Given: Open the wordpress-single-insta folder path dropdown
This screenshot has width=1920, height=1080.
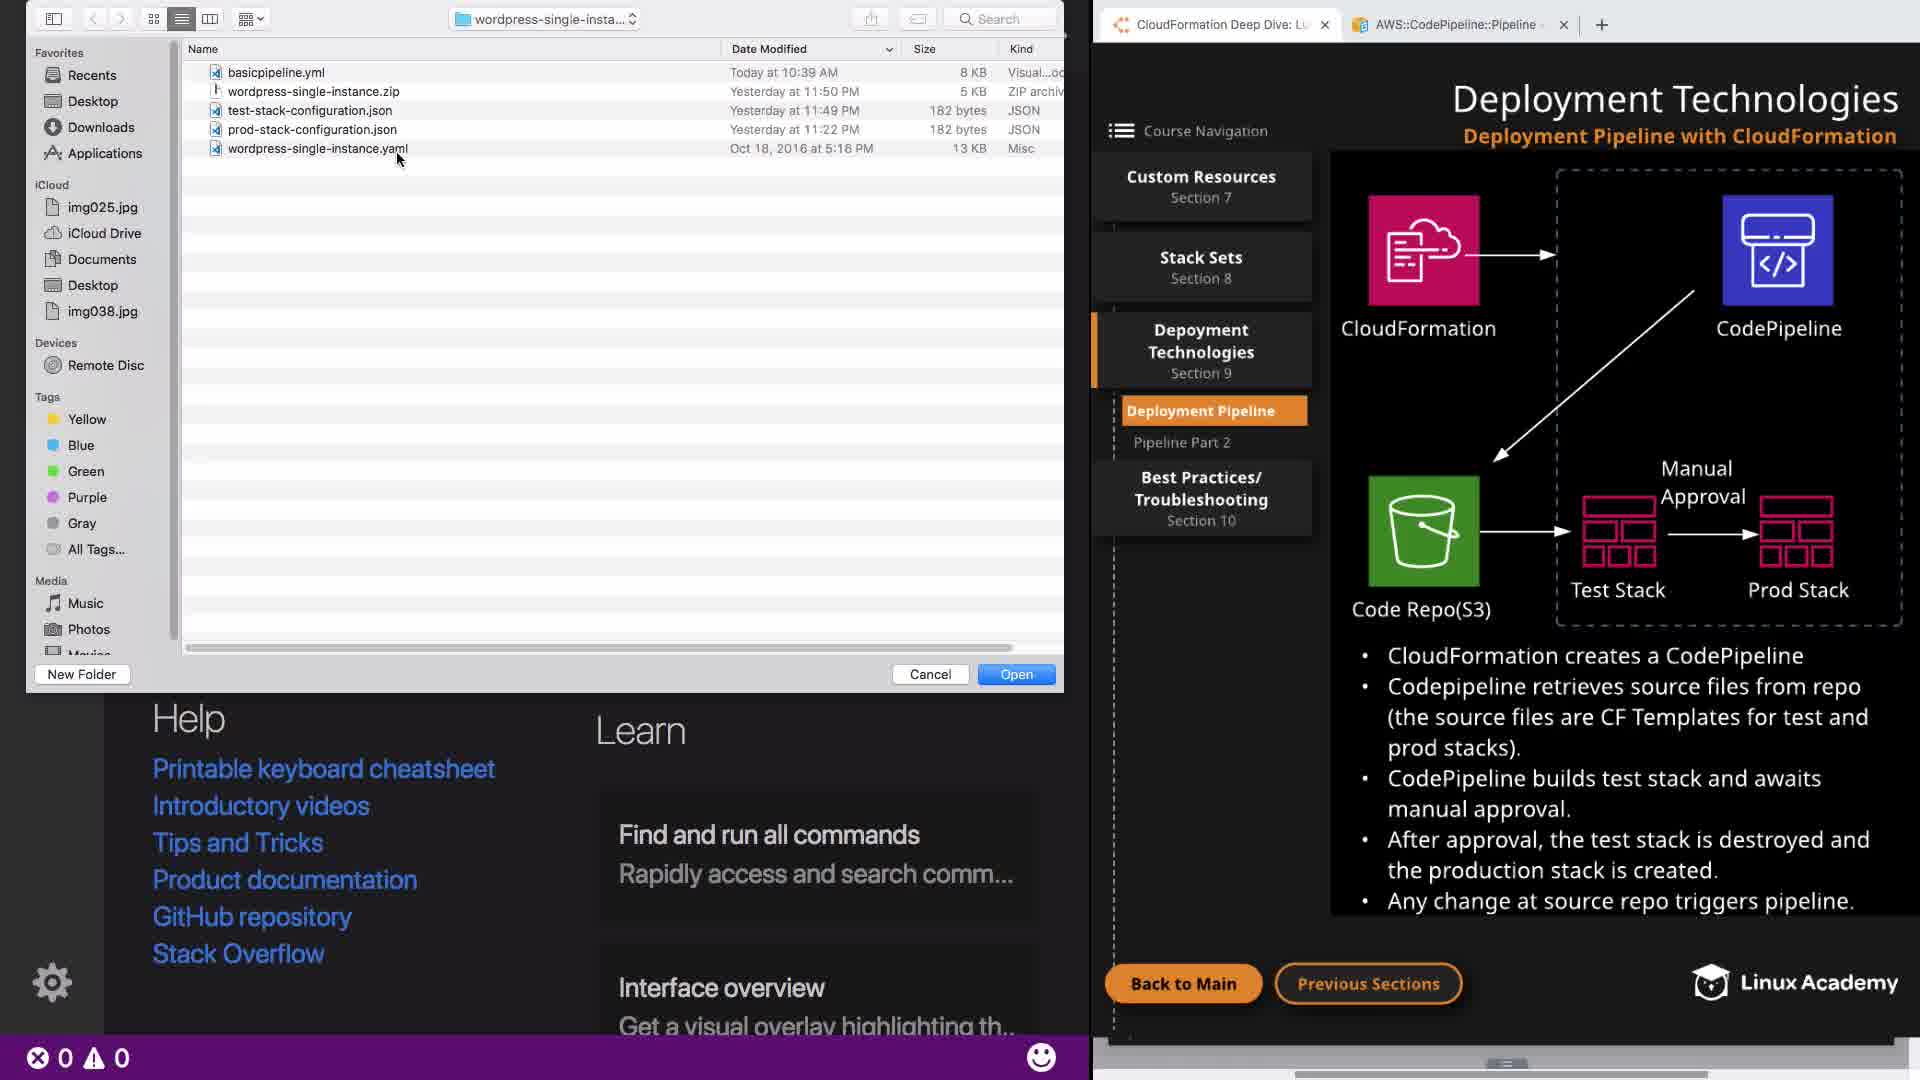Looking at the screenshot, I should tap(545, 19).
